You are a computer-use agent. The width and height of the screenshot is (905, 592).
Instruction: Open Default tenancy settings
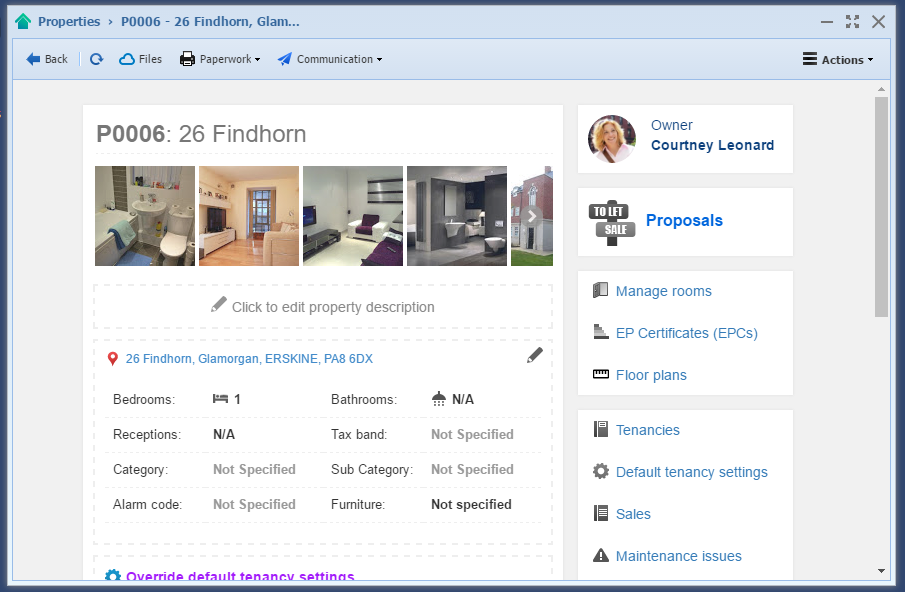(x=691, y=473)
